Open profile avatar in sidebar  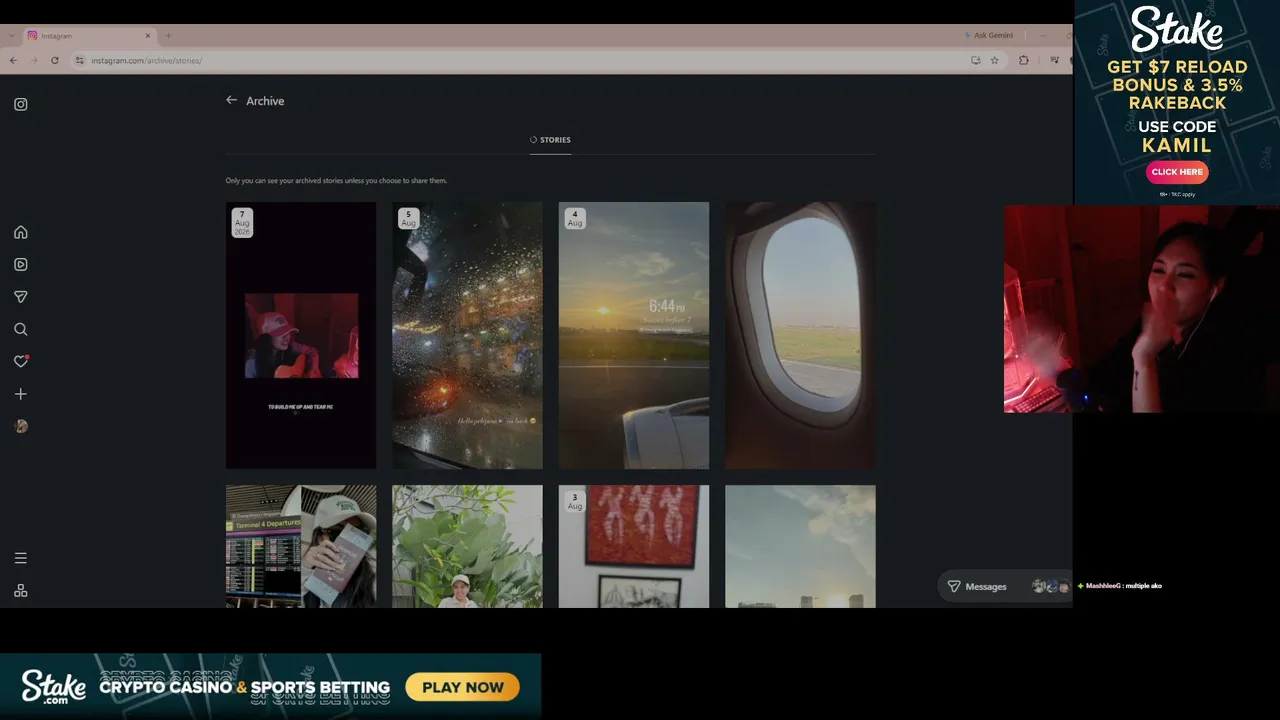click(x=20, y=426)
